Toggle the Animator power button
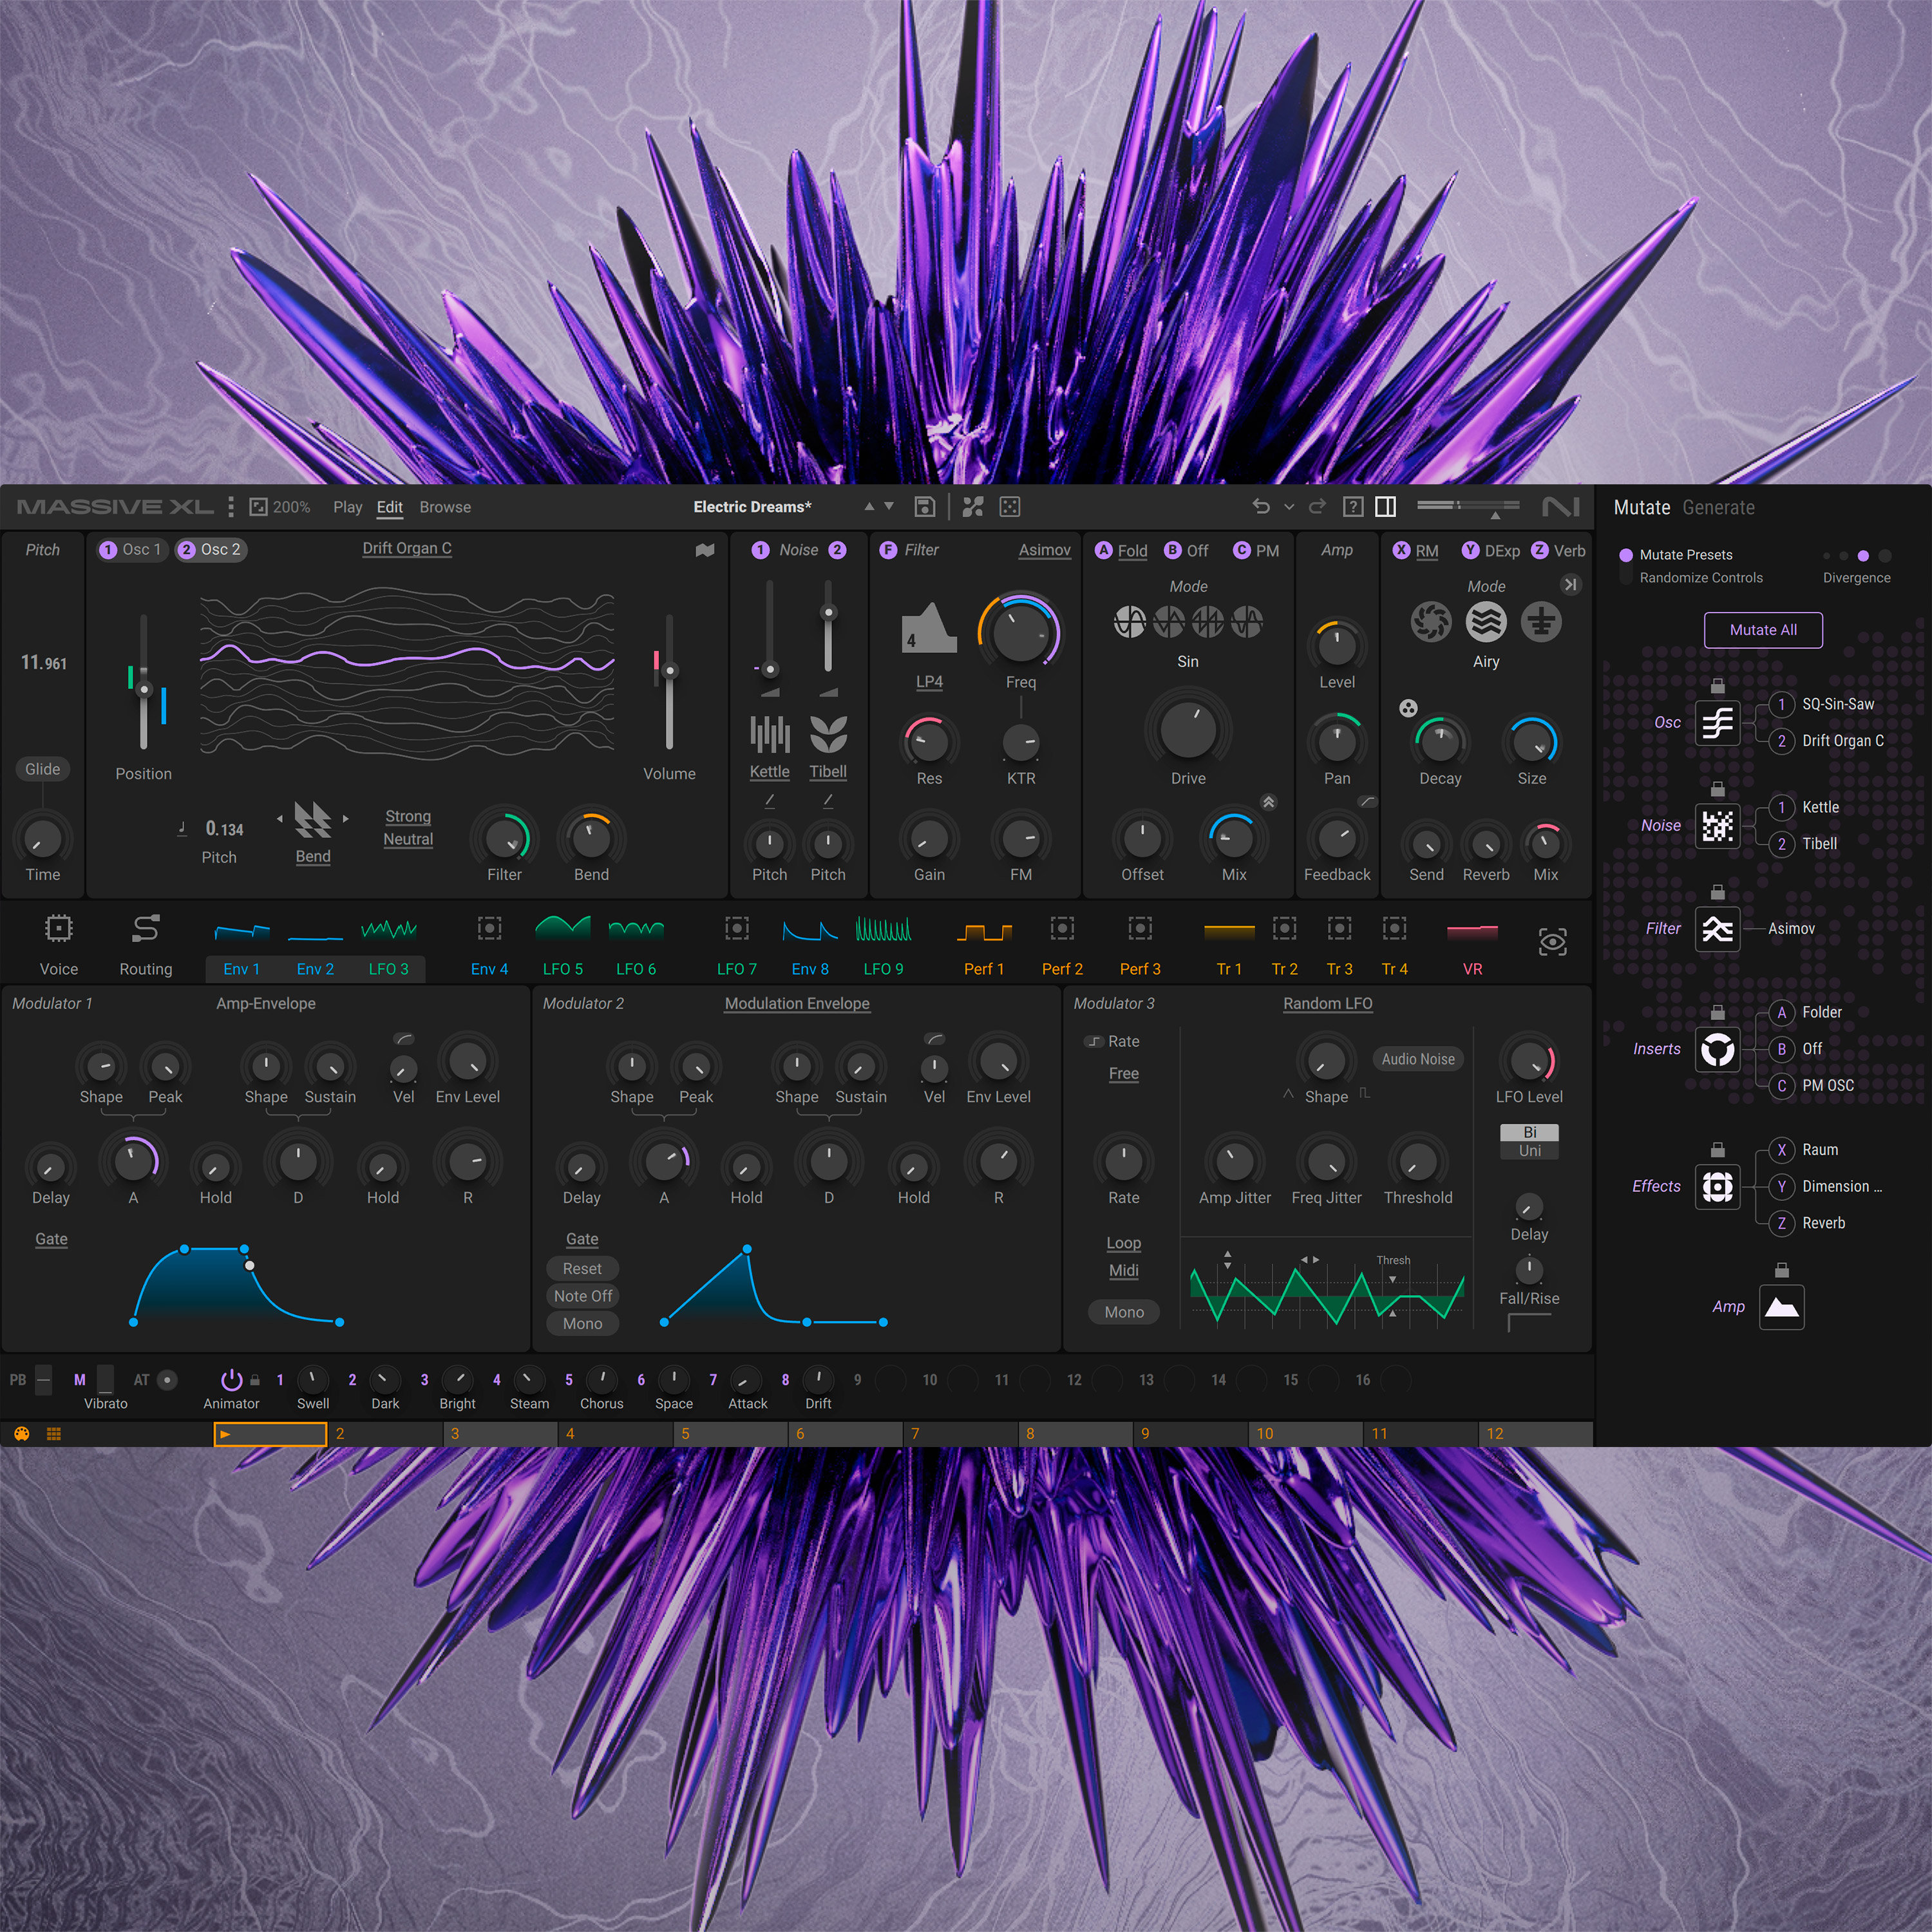Screen dimensions: 1932x1932 pyautogui.click(x=232, y=1380)
